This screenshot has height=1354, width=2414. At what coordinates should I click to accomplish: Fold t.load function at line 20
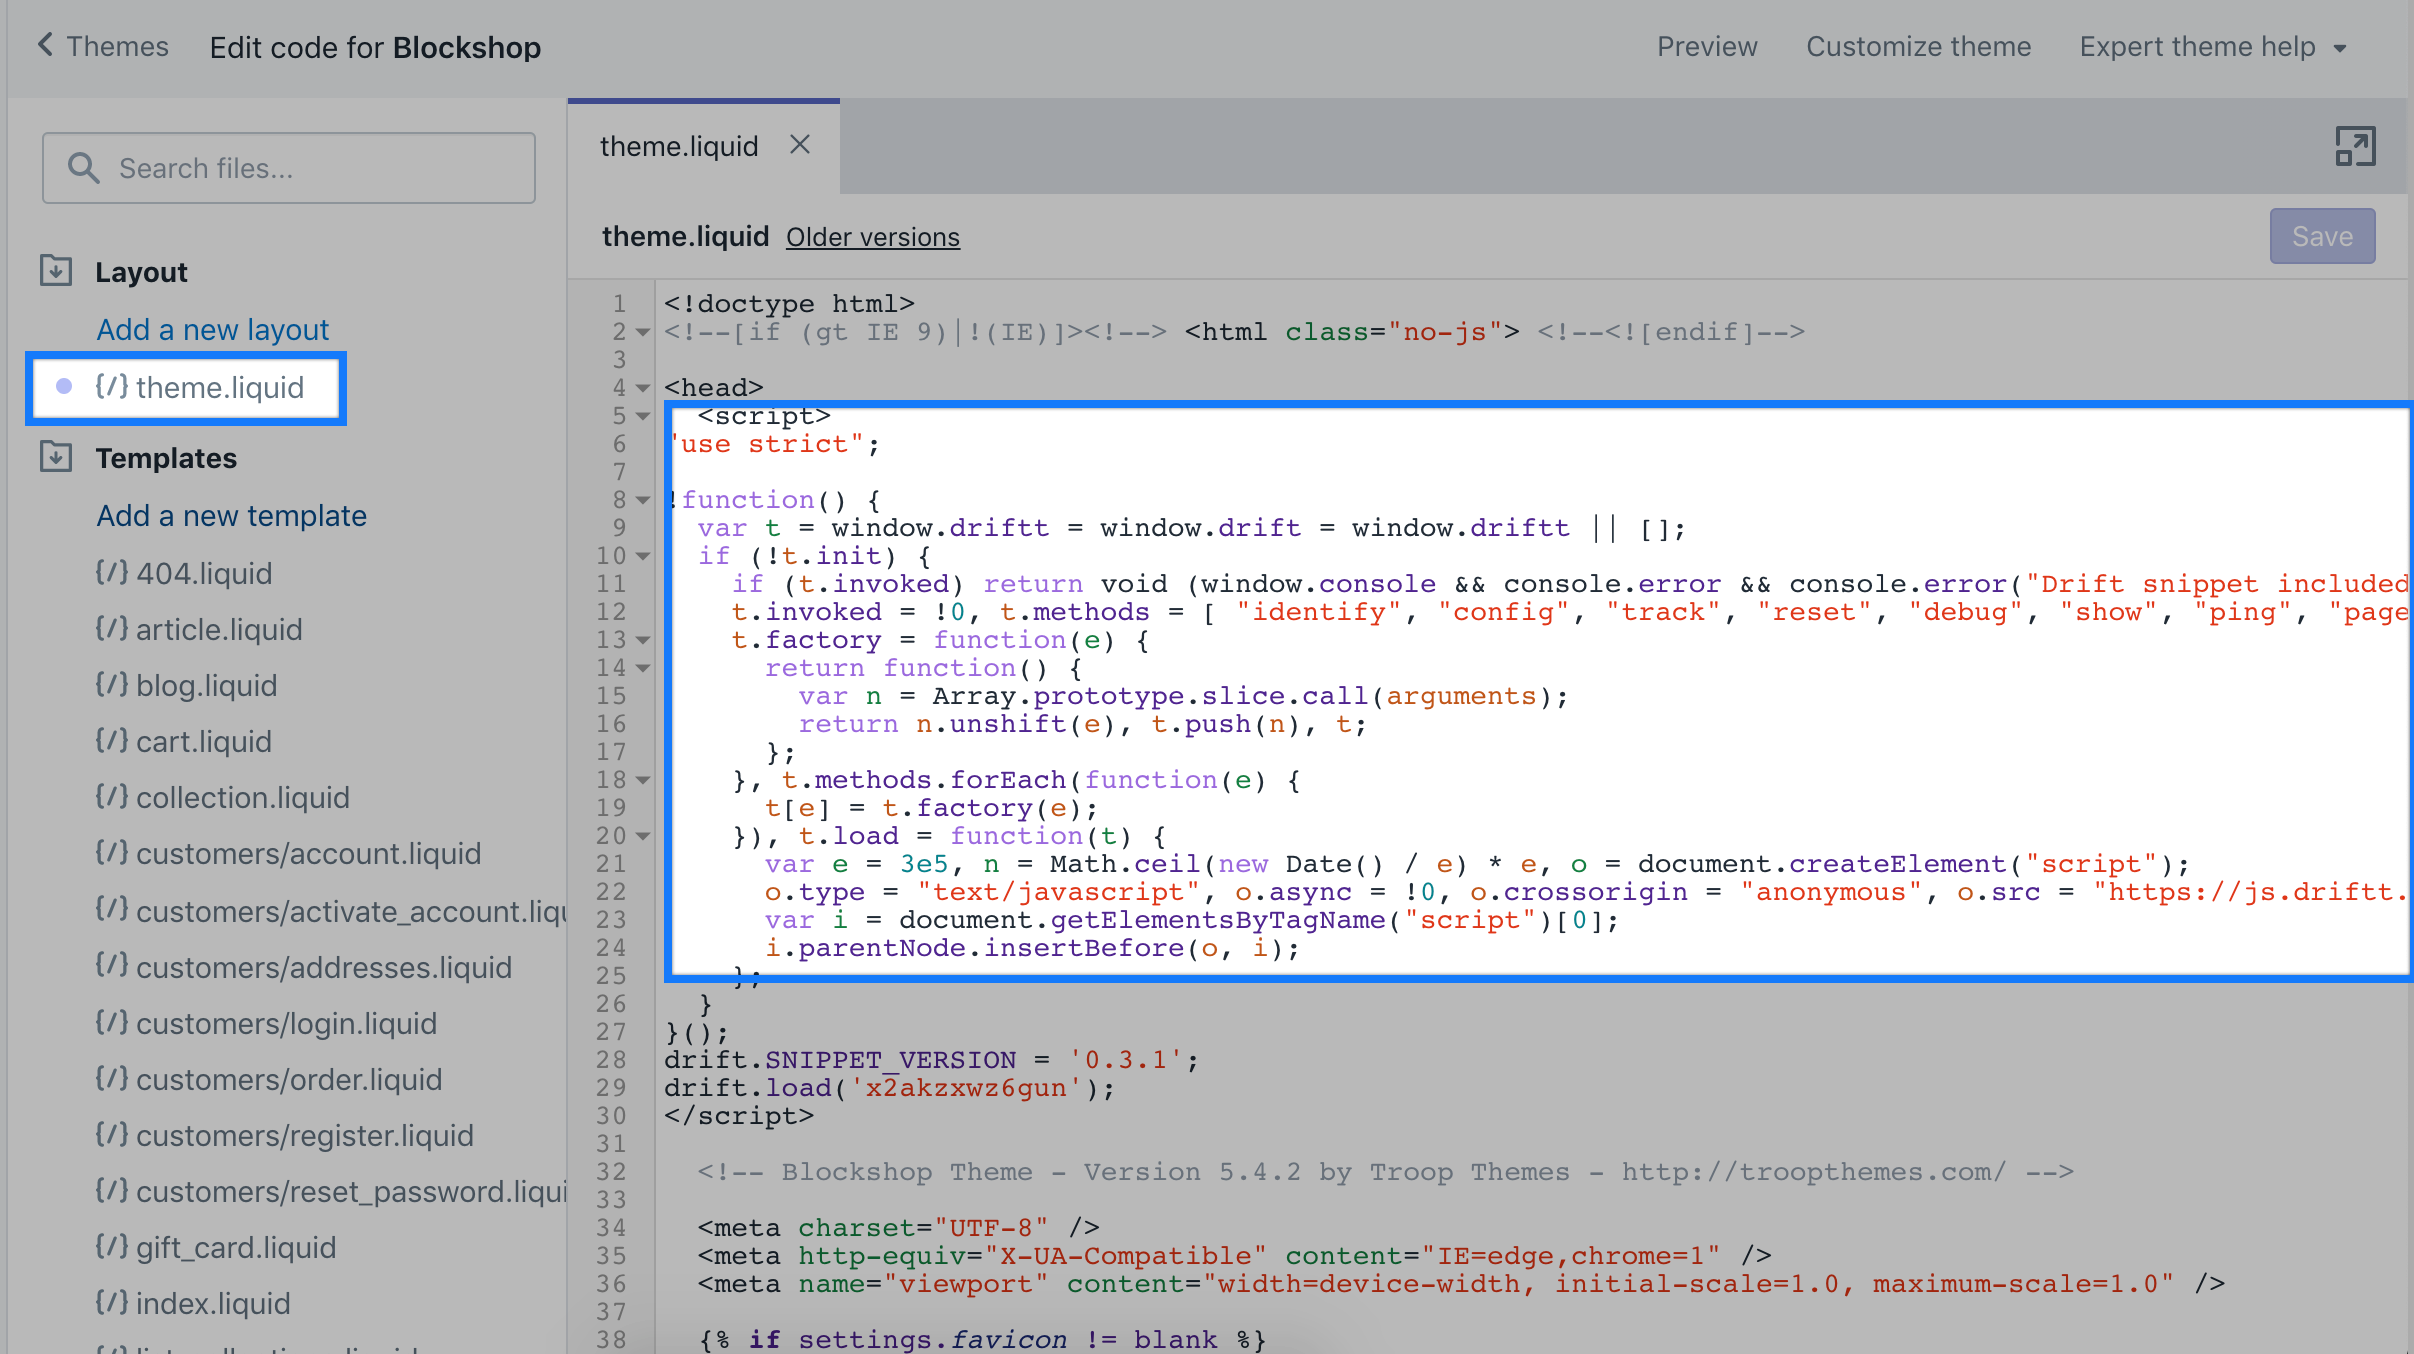643,836
